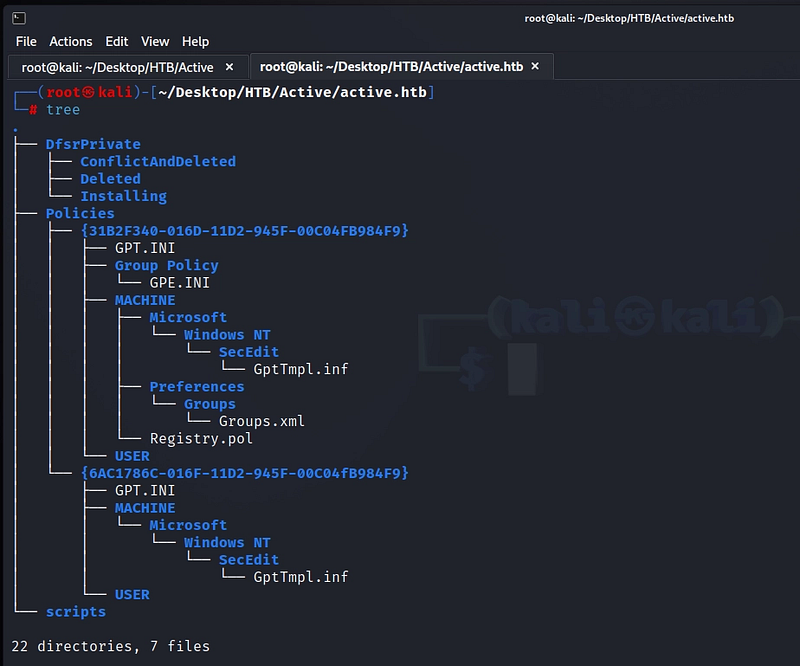
Task: Close the ~/Desktop/HTB/Active tab
Action: pos(230,67)
